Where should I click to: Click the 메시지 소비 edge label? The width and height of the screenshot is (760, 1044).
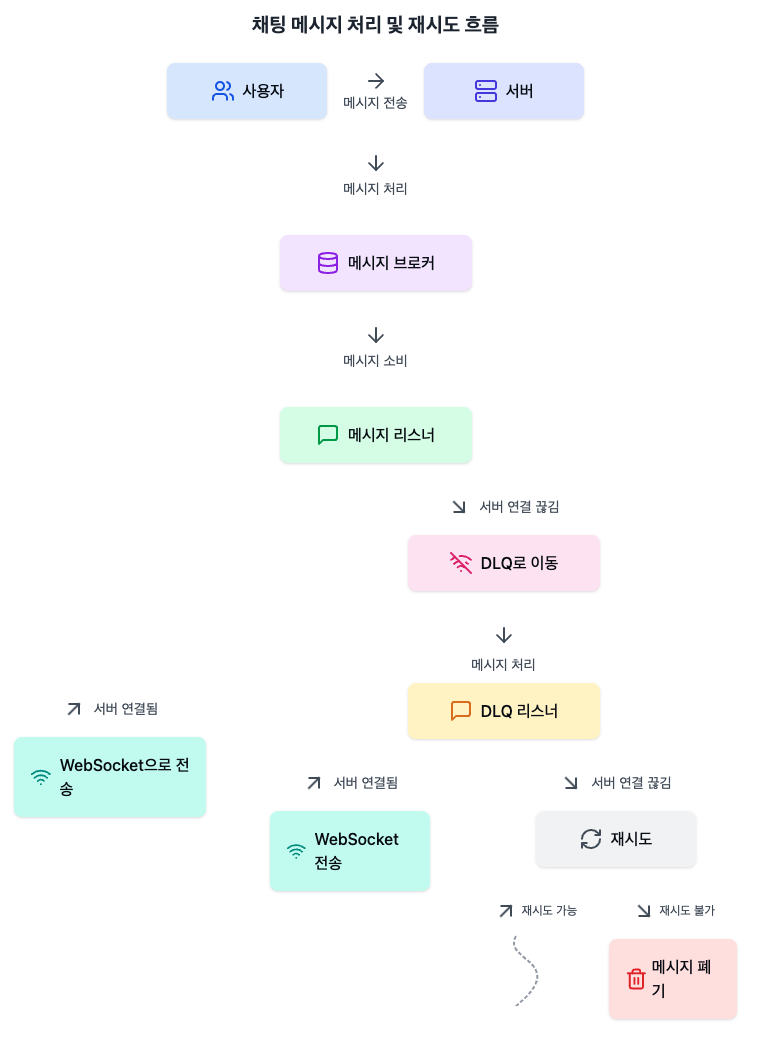point(375,360)
